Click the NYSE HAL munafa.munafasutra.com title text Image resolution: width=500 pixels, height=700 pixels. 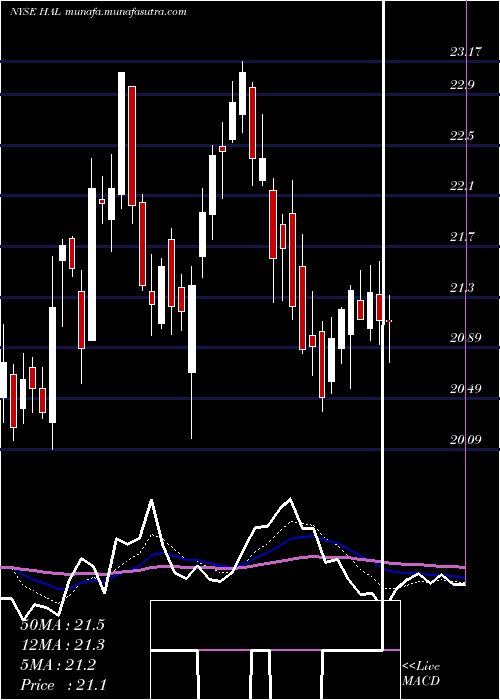coord(98,12)
